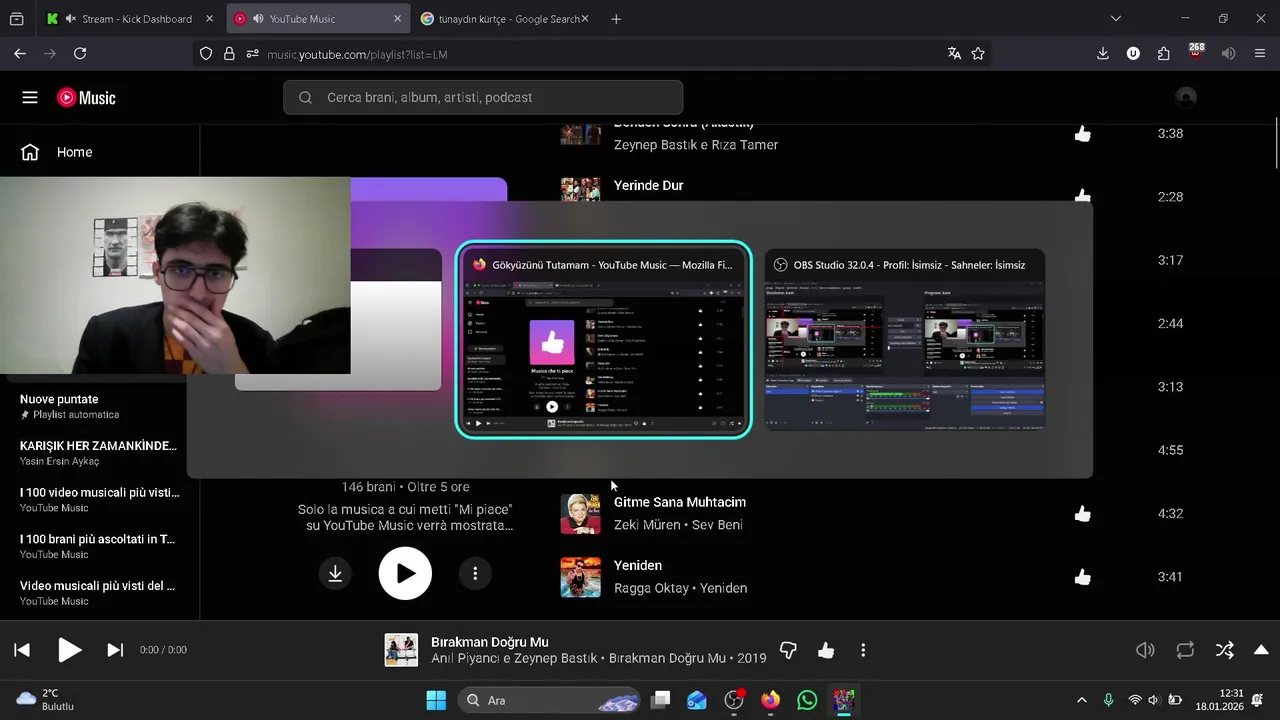Toggle like on Zeynep Bastık e Rıza Tamer song

coord(1083,134)
